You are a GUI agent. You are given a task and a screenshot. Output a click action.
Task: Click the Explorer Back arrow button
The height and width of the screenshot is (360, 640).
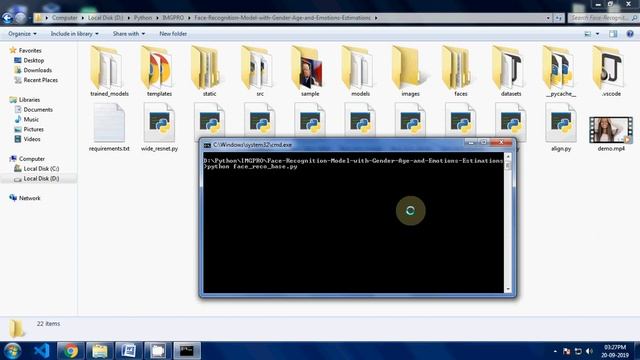click(7, 18)
